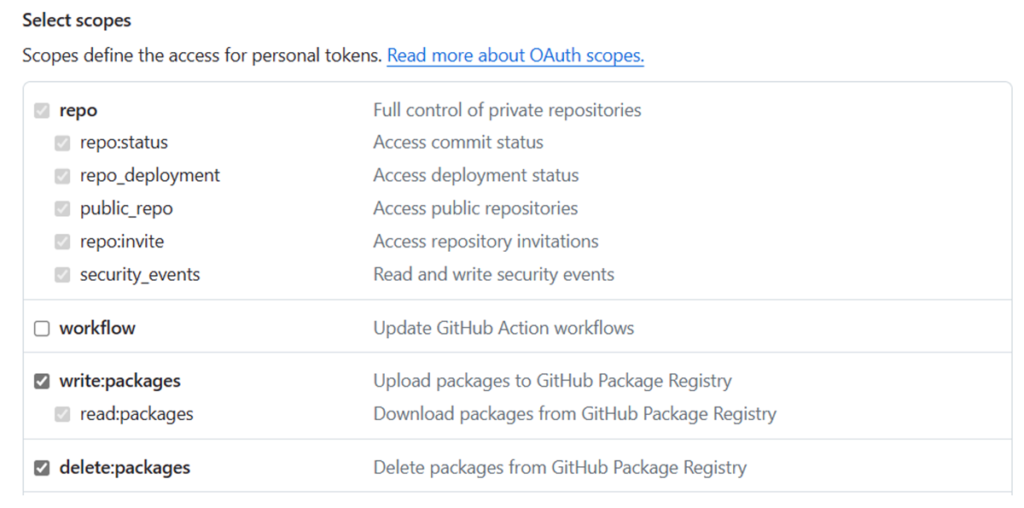Click the write:packages label
The image size is (1024, 508).
point(120,381)
